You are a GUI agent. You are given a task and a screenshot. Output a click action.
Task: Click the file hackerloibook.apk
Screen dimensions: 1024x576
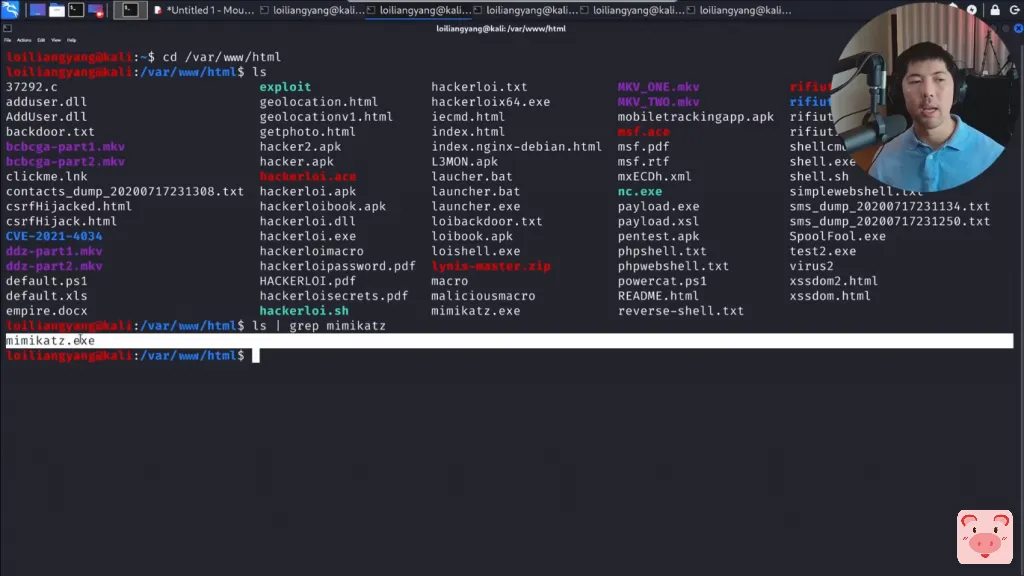pos(323,206)
